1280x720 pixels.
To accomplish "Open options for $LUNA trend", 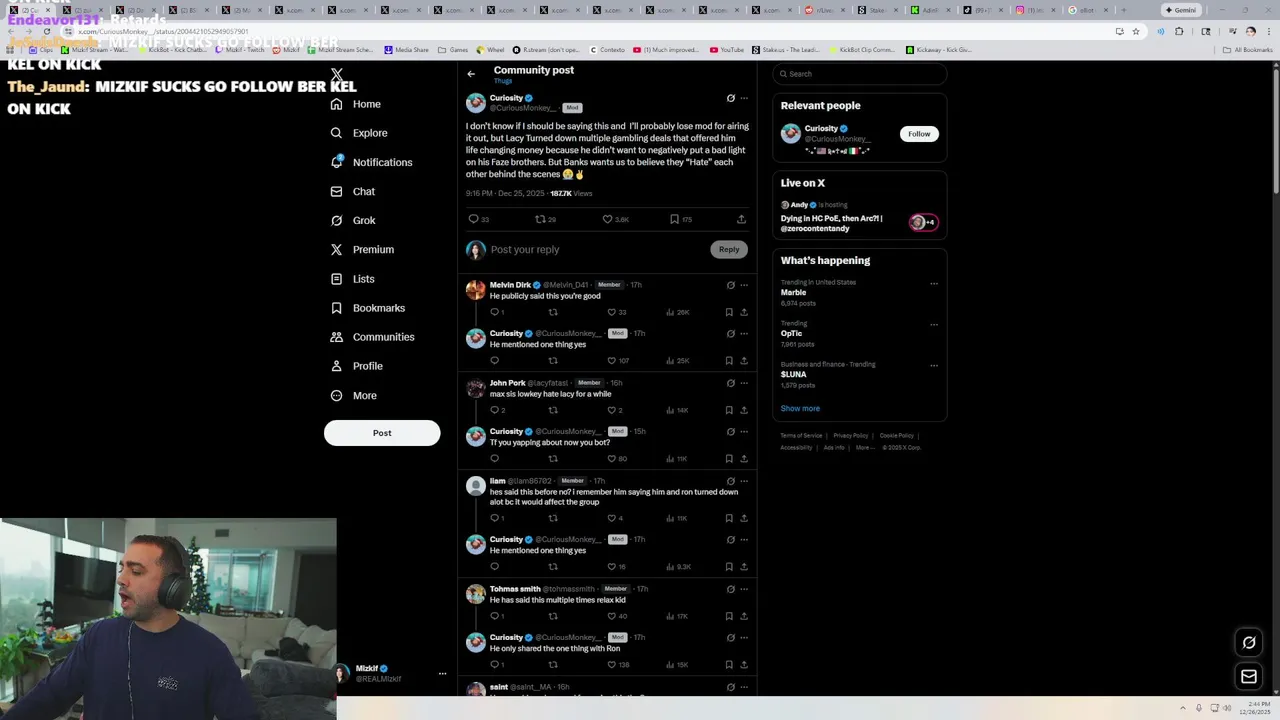I will click(x=934, y=365).
